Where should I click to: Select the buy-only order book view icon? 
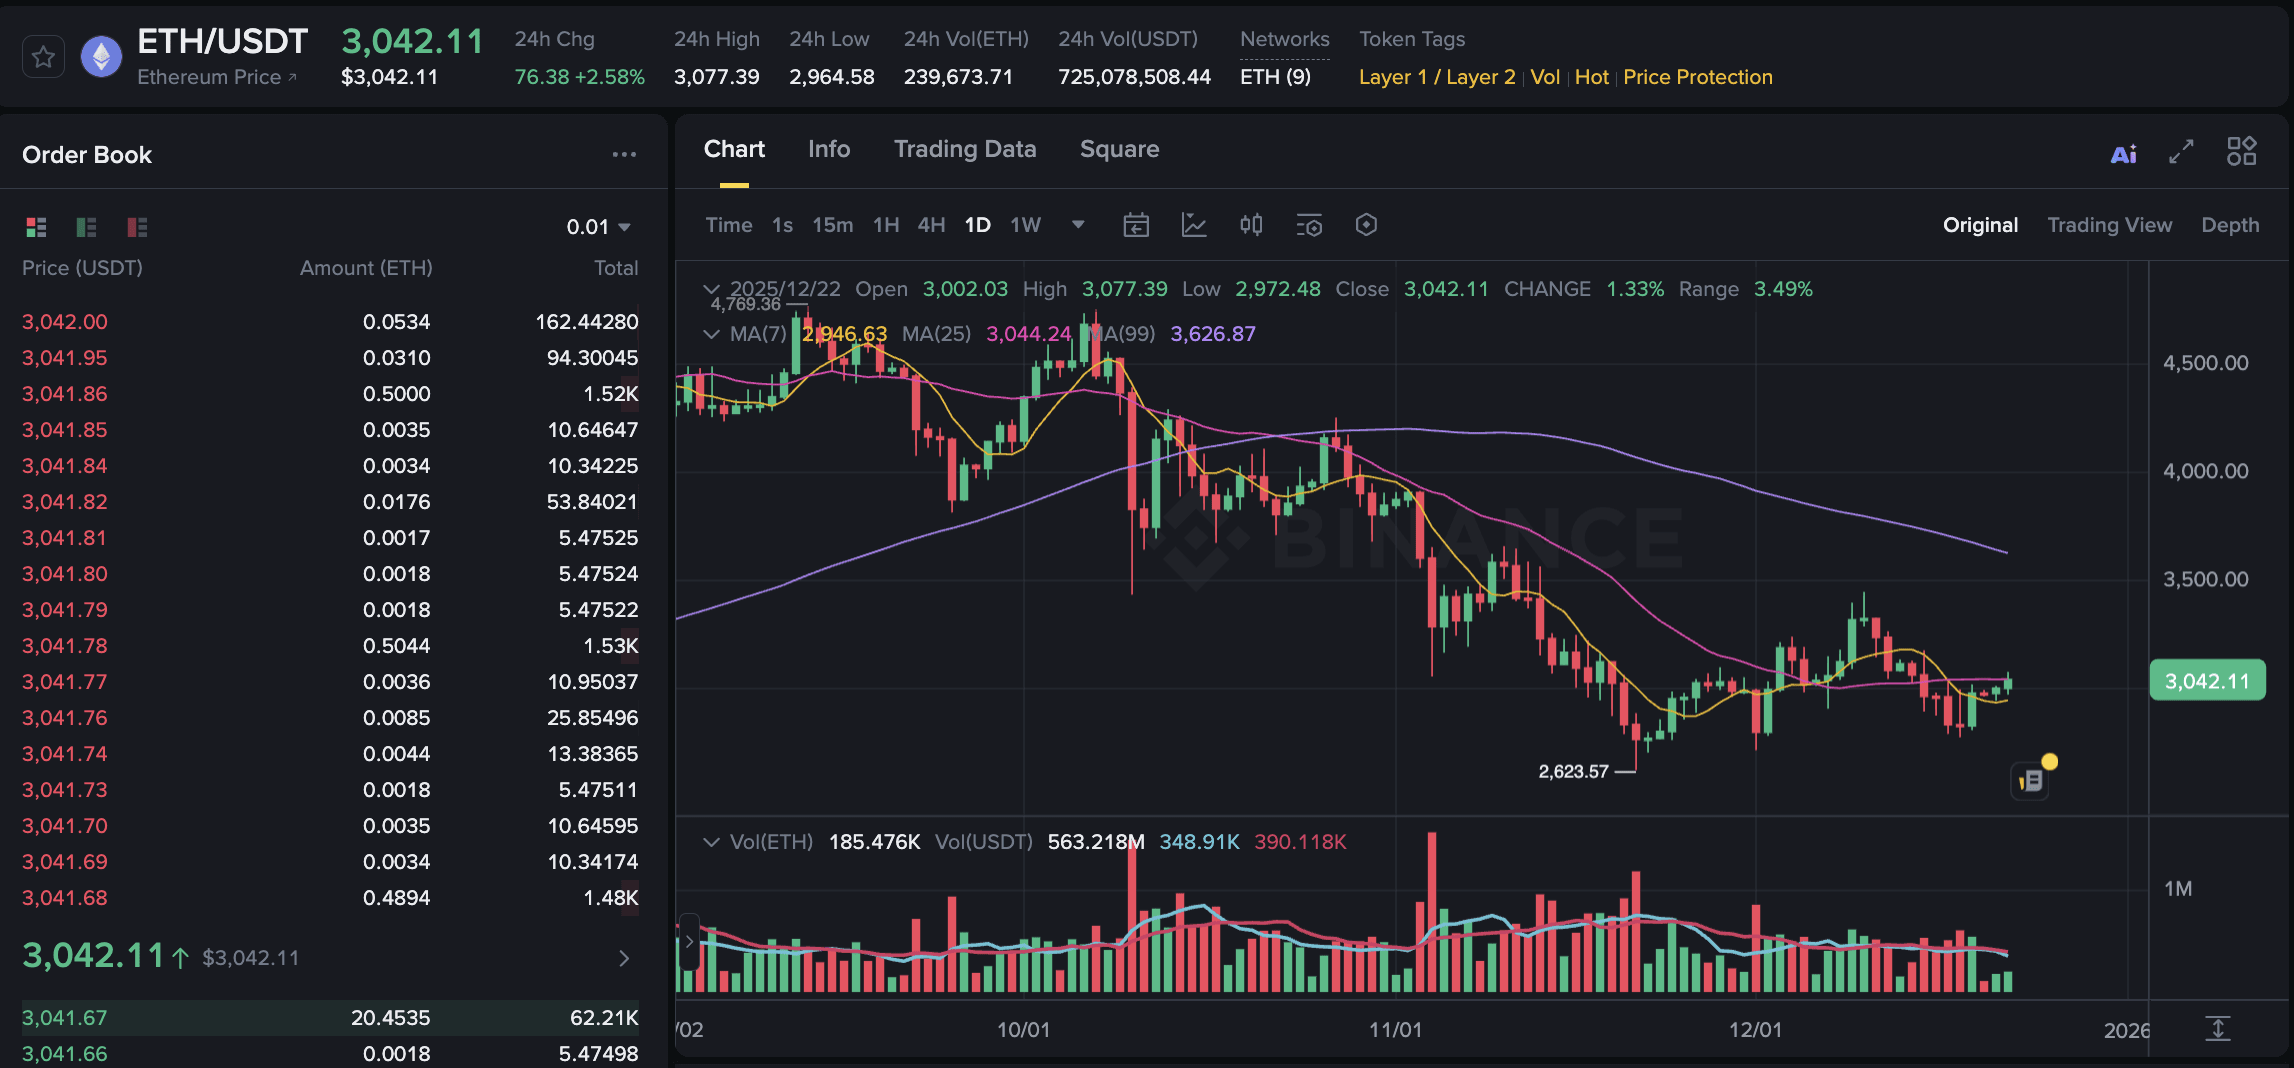coord(86,227)
